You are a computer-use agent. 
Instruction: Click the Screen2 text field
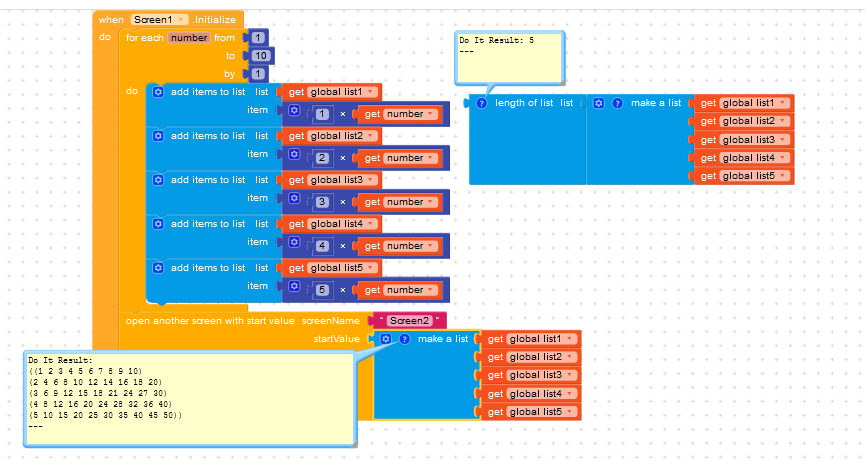407,321
